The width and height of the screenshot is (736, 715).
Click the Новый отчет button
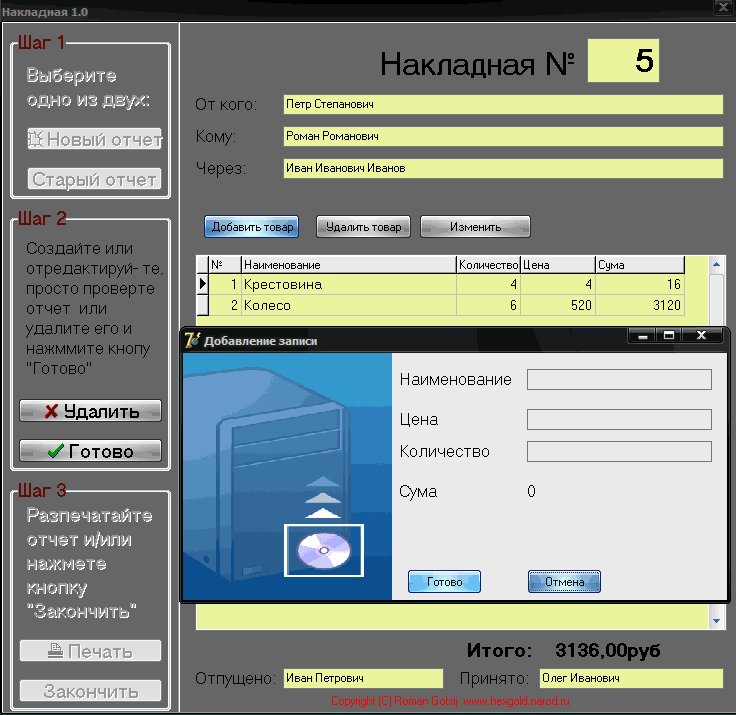coord(95,140)
